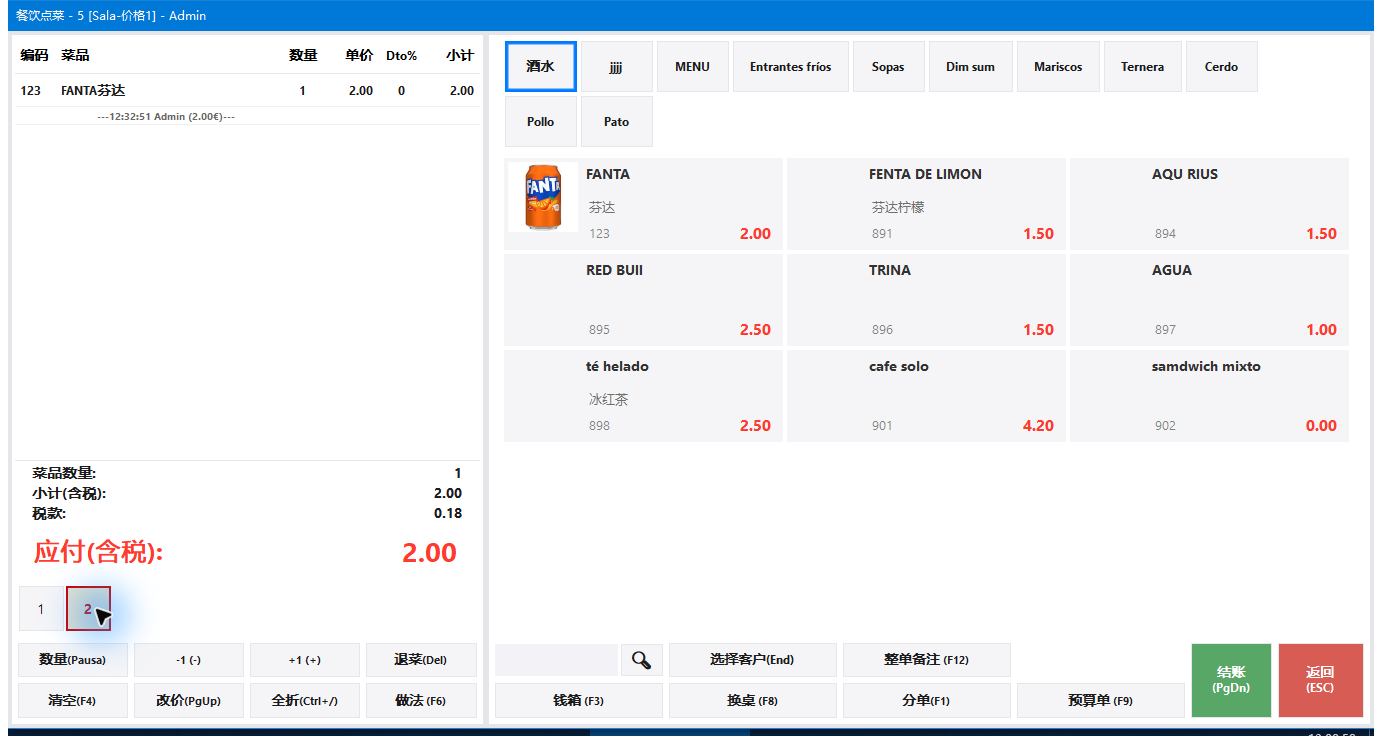Click the product search input field
Screen dimensions: 1382x736
pos(556,660)
